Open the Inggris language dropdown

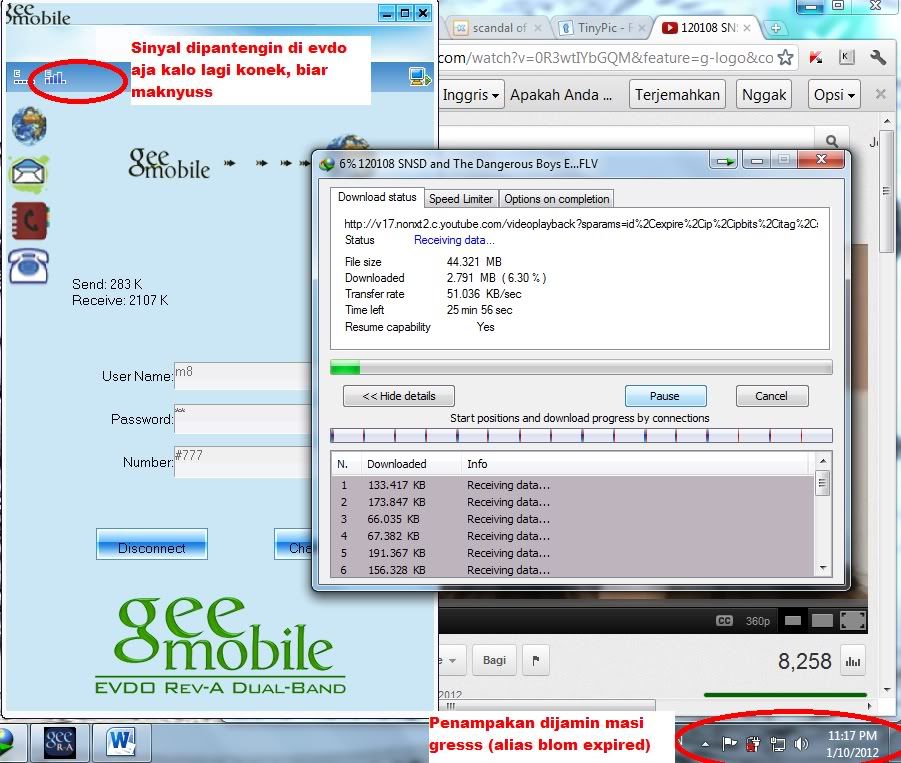coord(470,95)
